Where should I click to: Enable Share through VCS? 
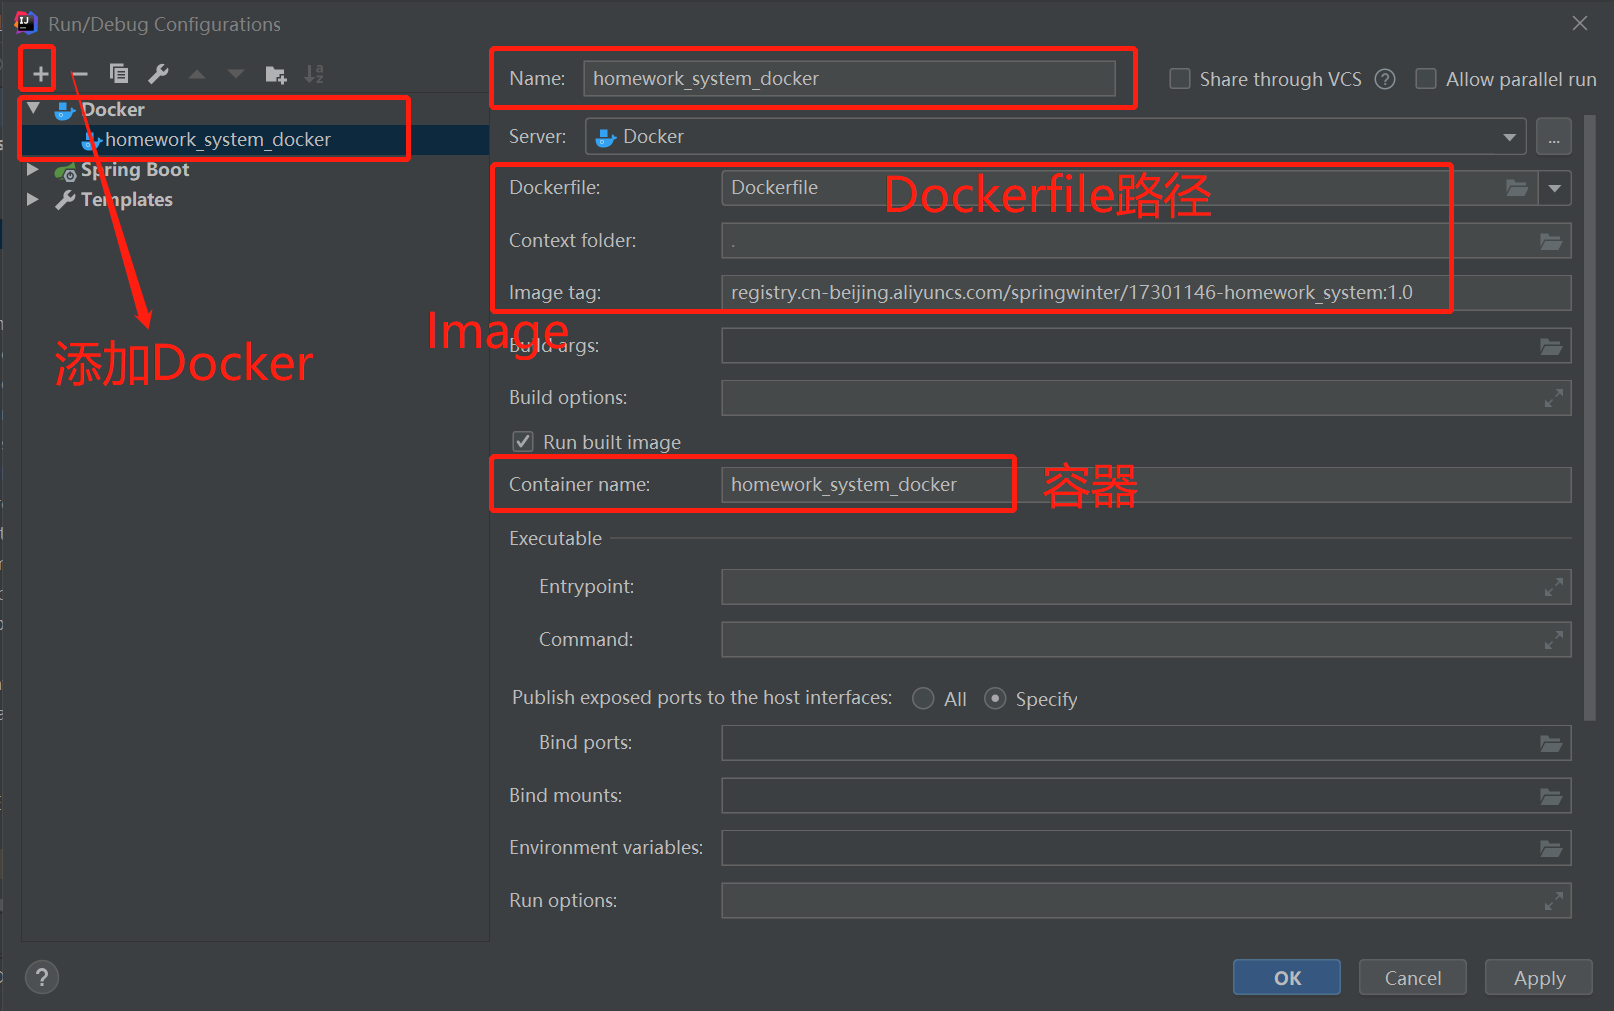[x=1179, y=78]
